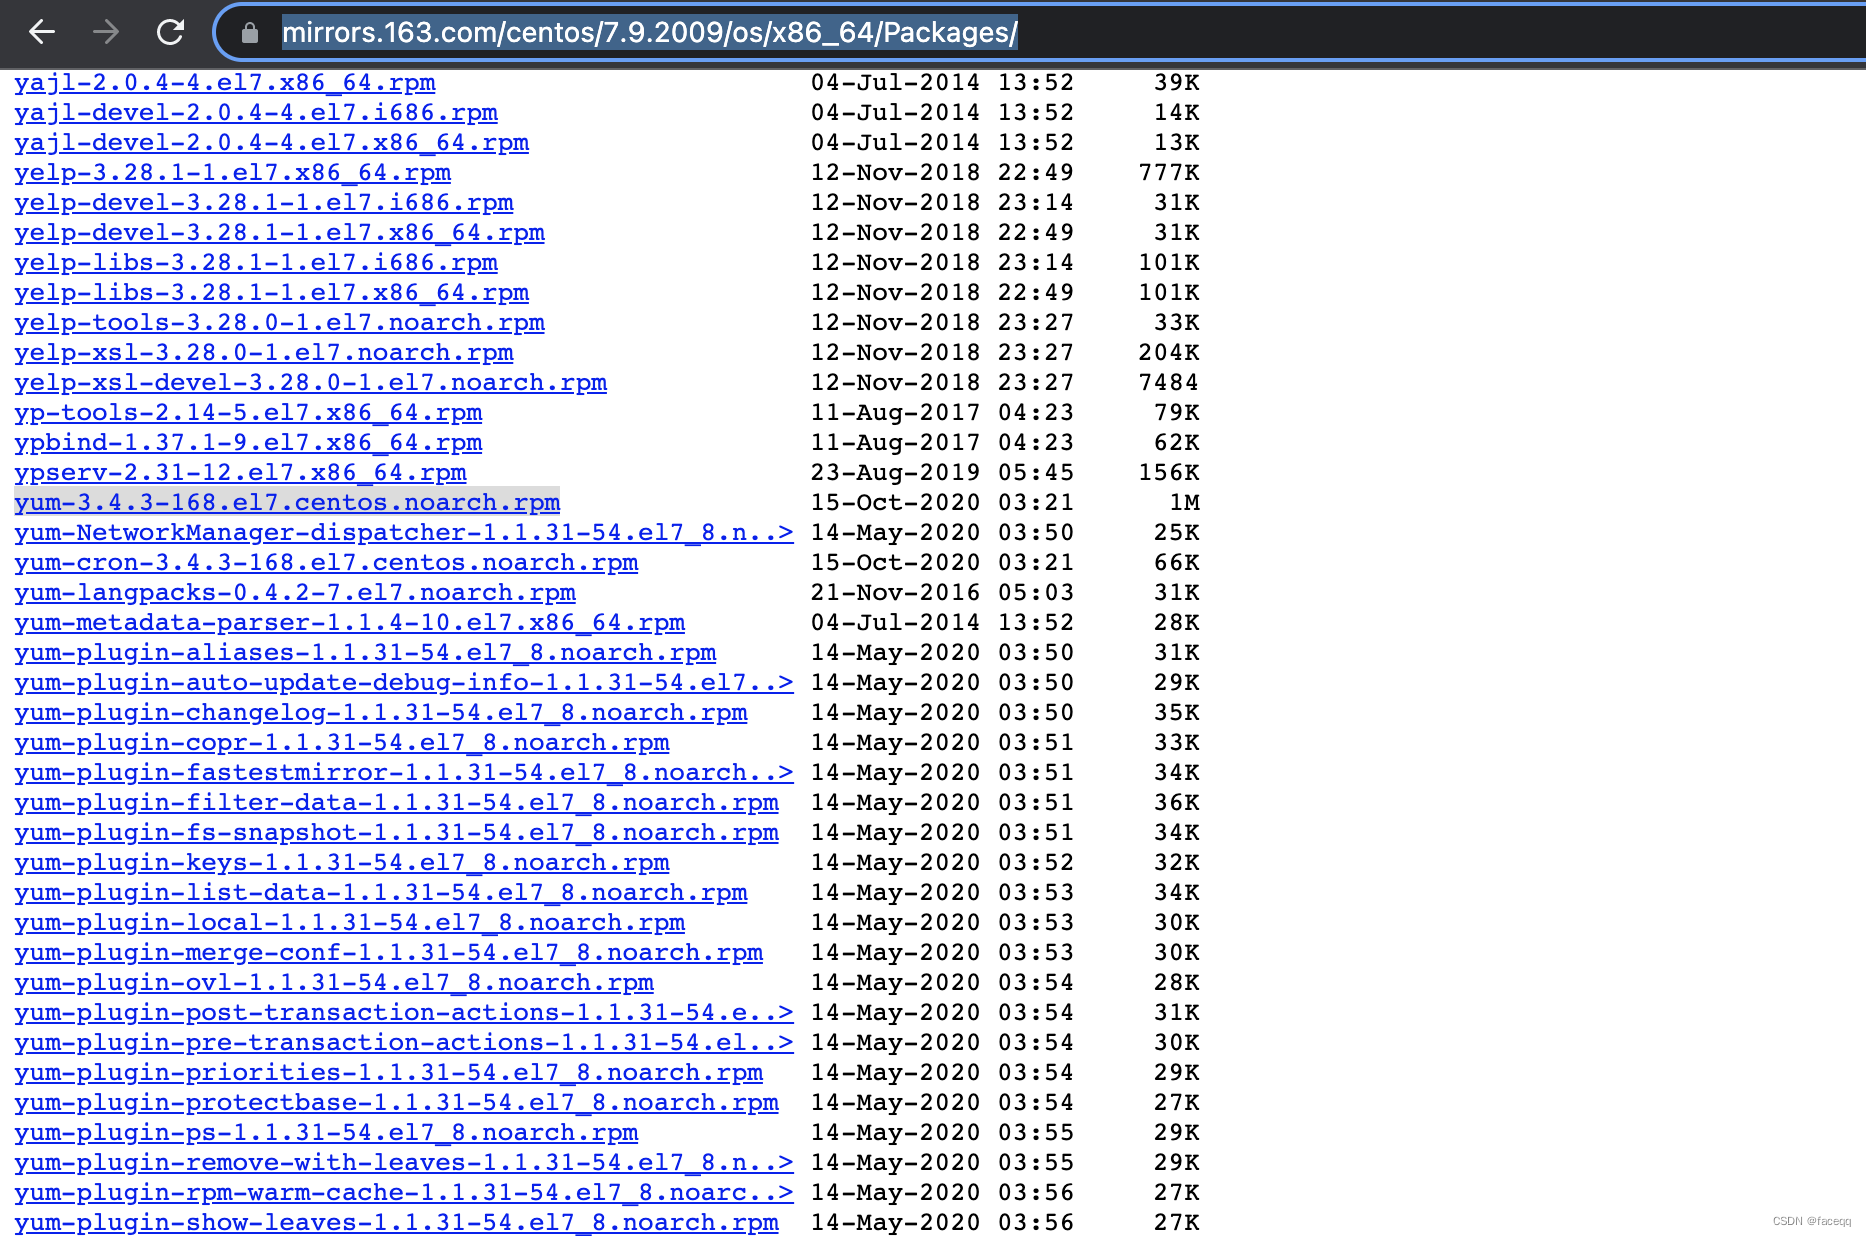Click yp-tools-2.14-5.el7.x86_64.rpm link
The height and width of the screenshot is (1236, 1866).
point(248,413)
